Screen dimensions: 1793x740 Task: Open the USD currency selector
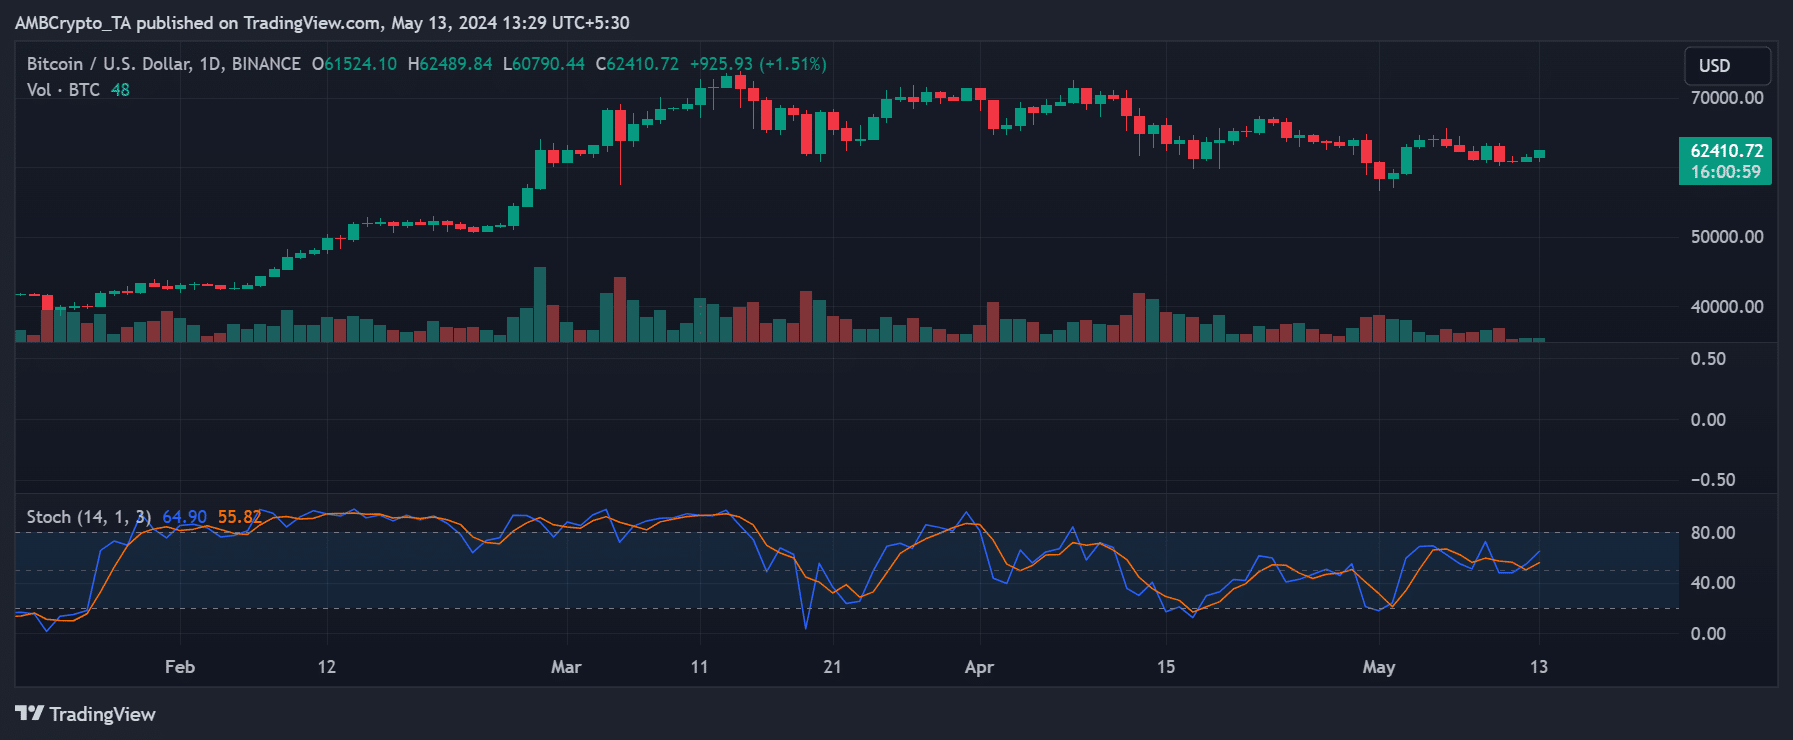[1727, 66]
